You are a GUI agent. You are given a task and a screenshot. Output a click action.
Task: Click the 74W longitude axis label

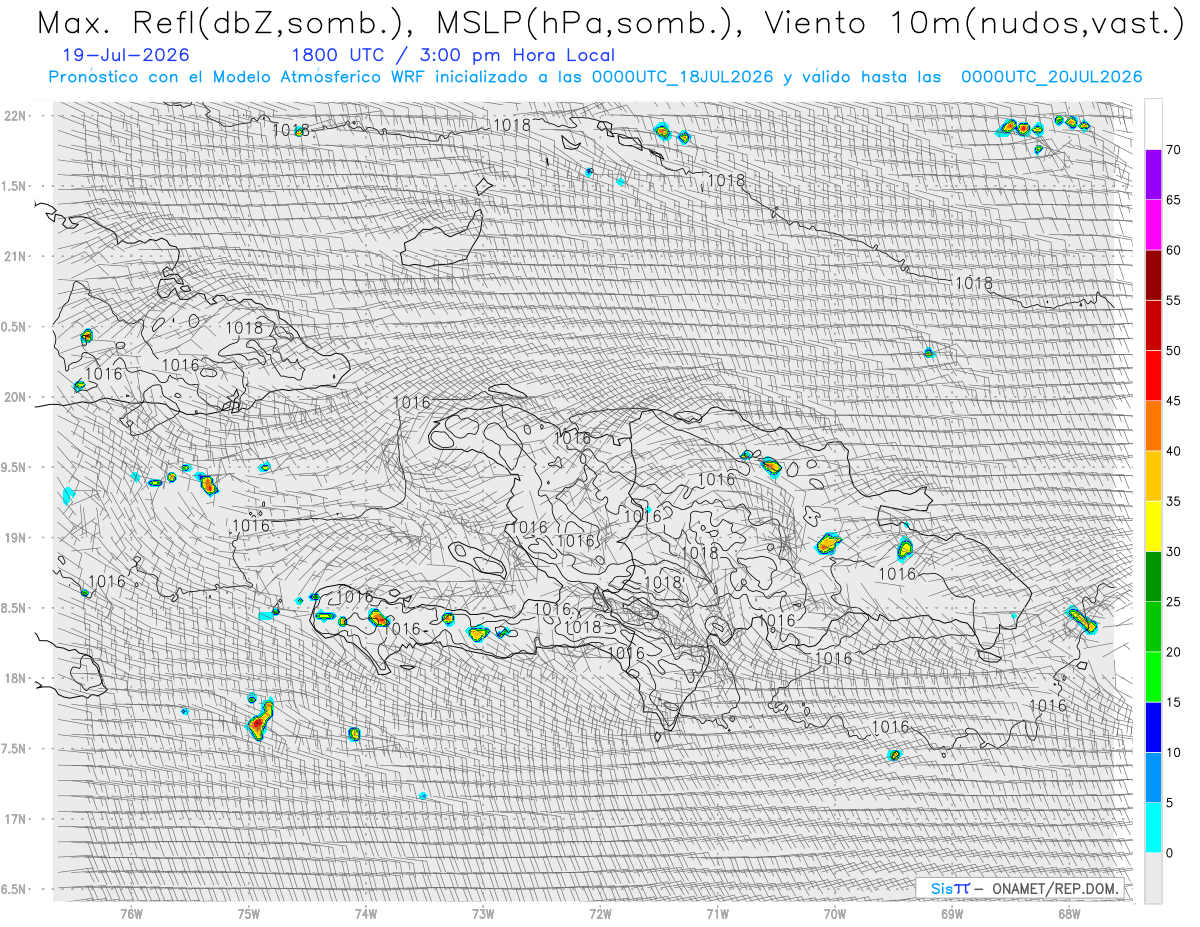[366, 914]
